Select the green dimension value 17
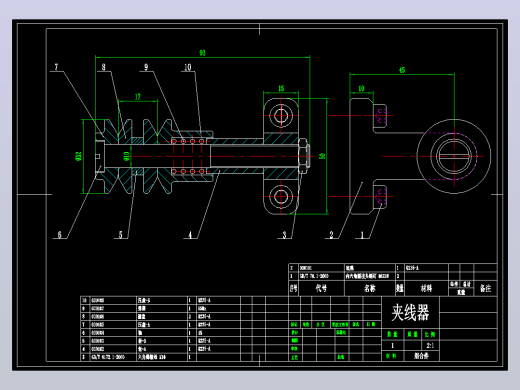This screenshot has height=390, width=520. pyautogui.click(x=138, y=97)
